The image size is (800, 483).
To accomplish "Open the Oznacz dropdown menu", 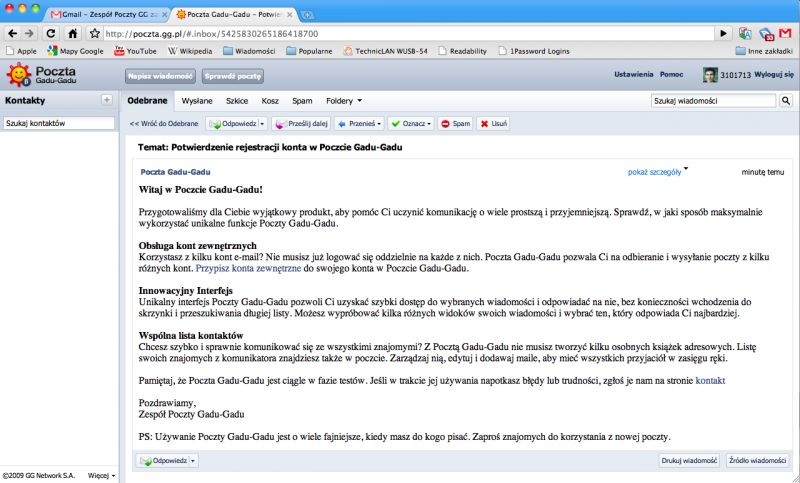I will point(410,124).
